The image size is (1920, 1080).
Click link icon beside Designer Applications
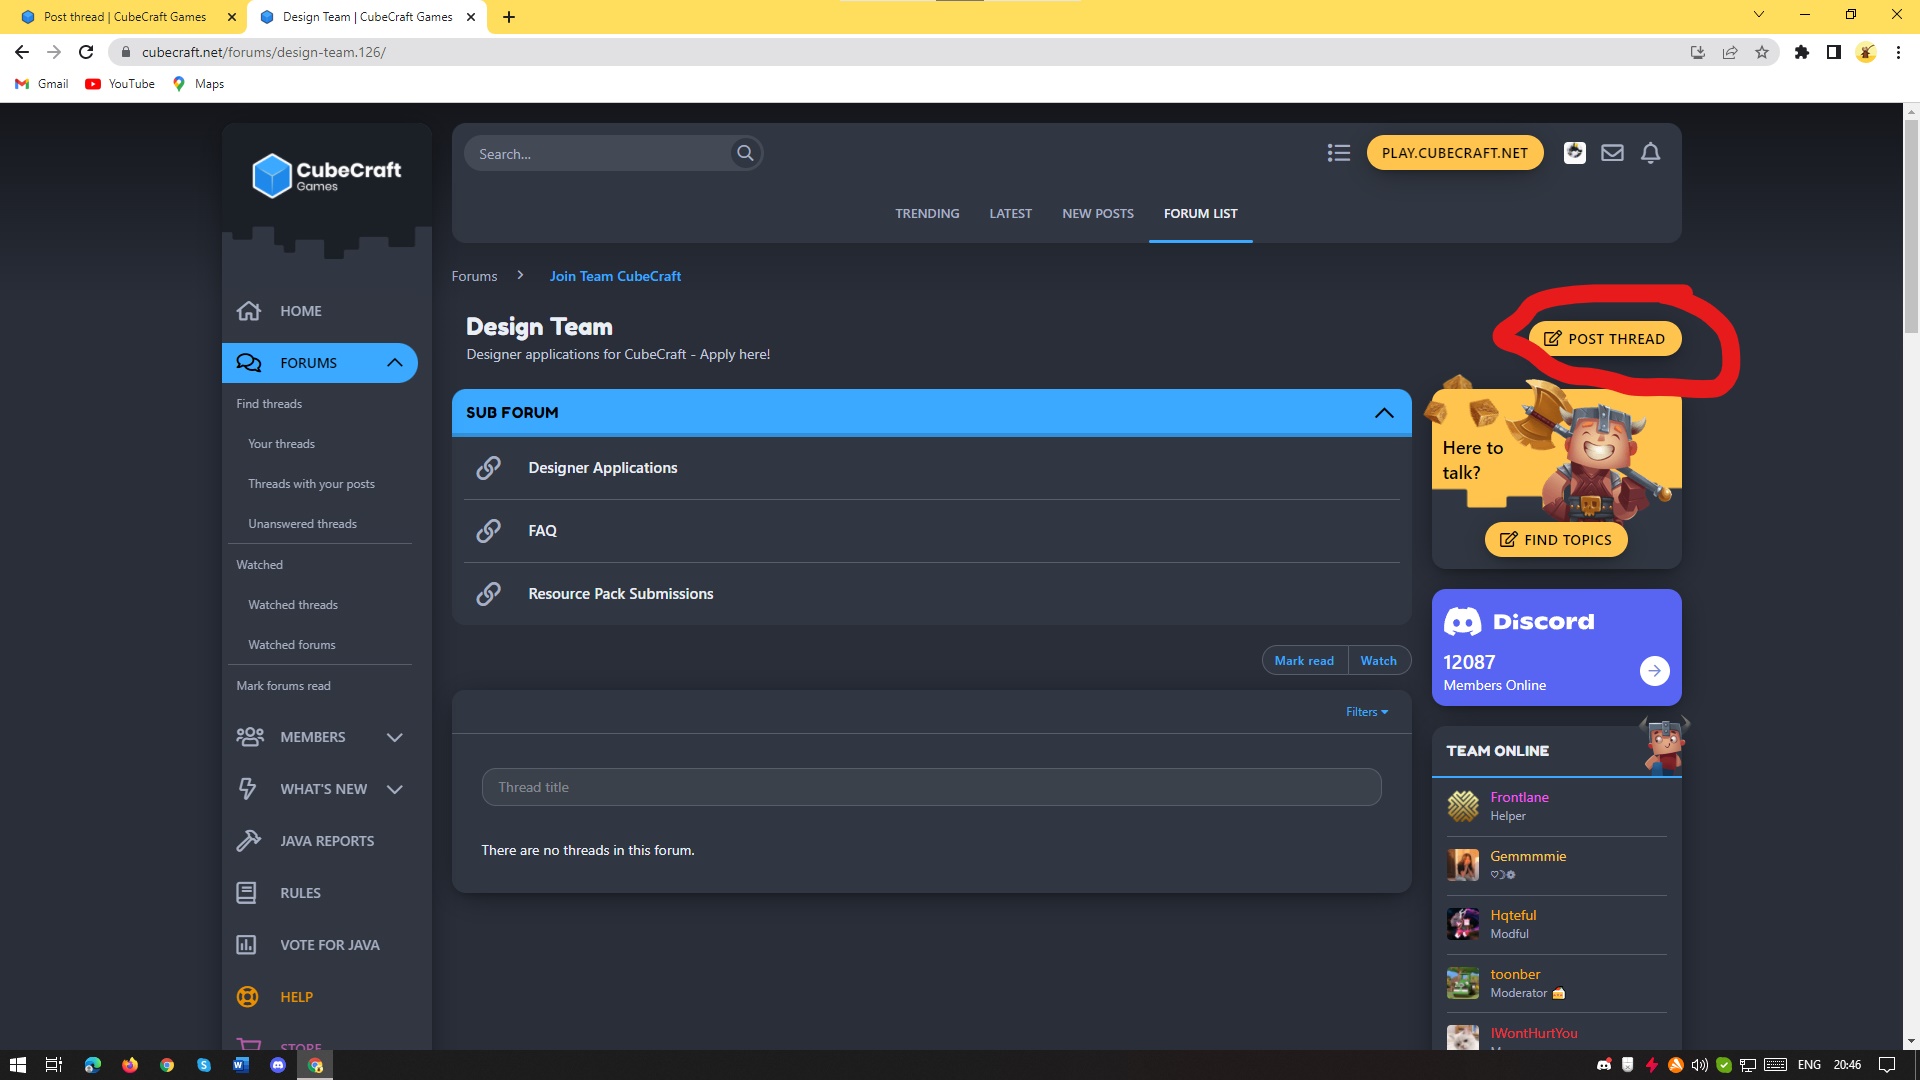[488, 468]
